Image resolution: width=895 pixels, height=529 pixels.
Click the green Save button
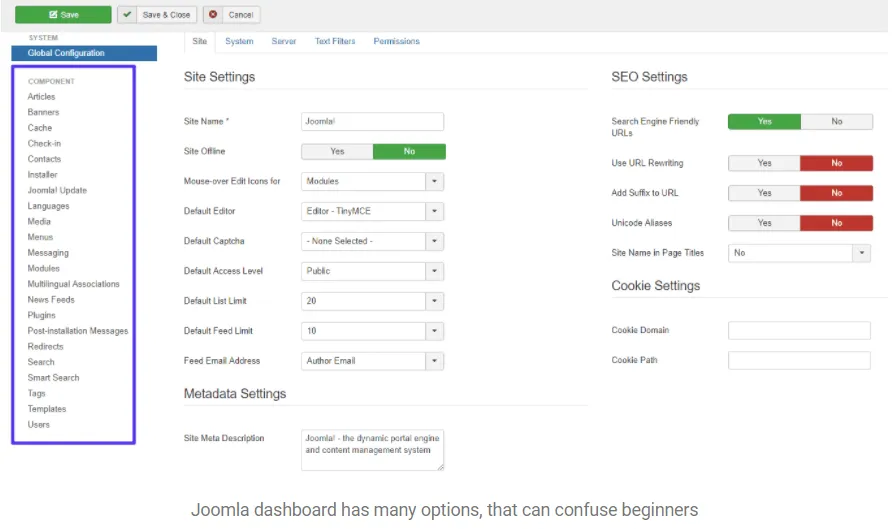click(63, 15)
